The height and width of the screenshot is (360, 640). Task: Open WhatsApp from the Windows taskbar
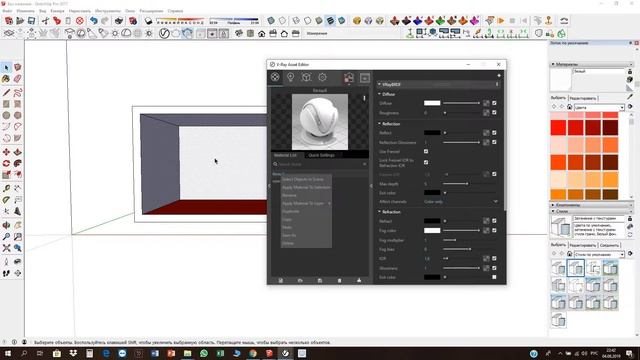204,353
